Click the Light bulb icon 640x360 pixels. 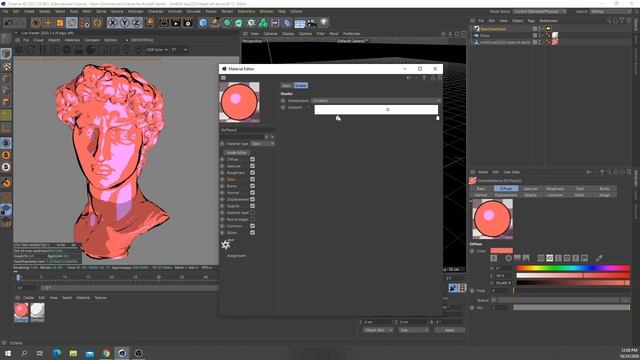(324, 23)
